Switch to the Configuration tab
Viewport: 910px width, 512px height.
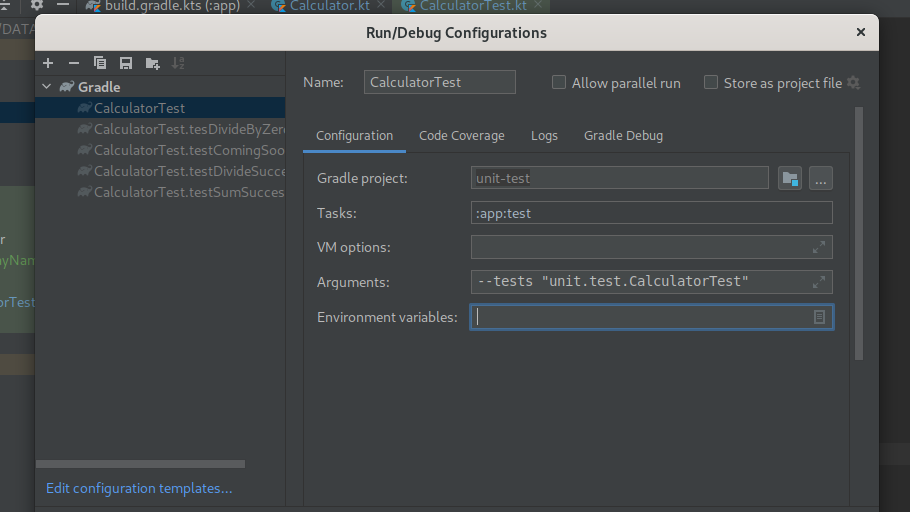[x=355, y=136]
